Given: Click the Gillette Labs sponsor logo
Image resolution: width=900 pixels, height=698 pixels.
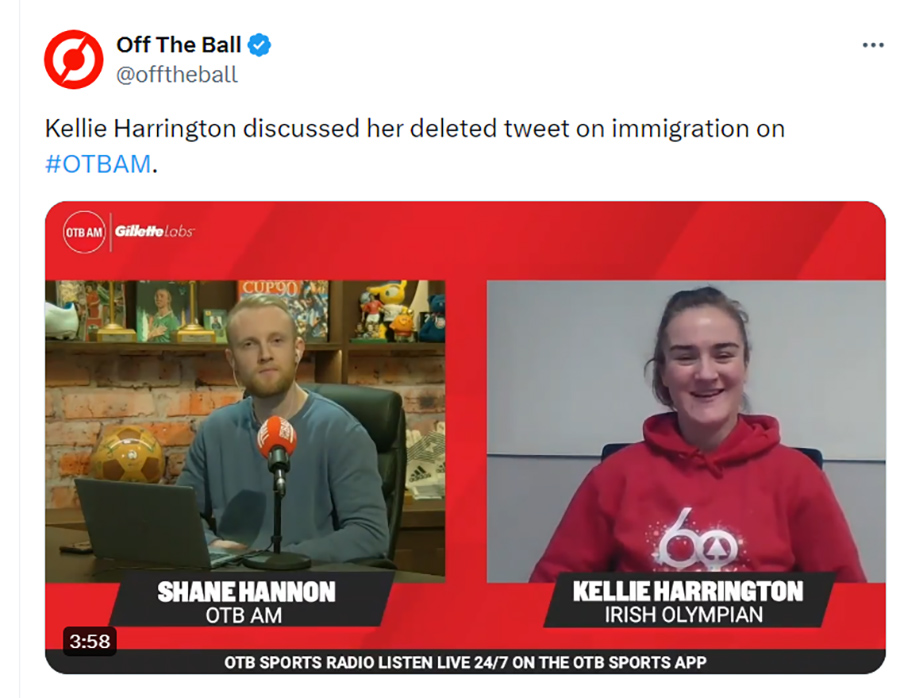Looking at the screenshot, I should click(154, 231).
